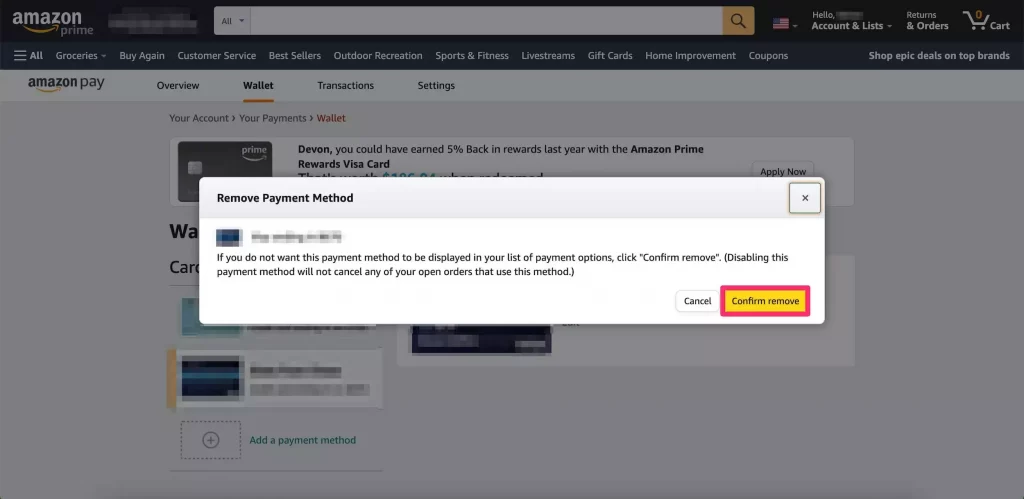Expand the All search category dropdown

(x=232, y=21)
